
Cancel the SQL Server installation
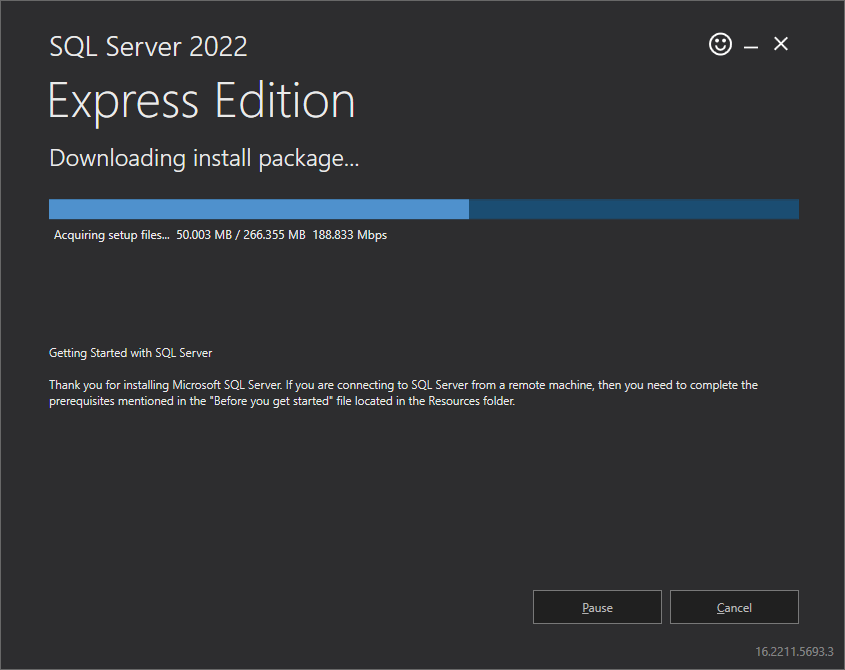pos(734,607)
